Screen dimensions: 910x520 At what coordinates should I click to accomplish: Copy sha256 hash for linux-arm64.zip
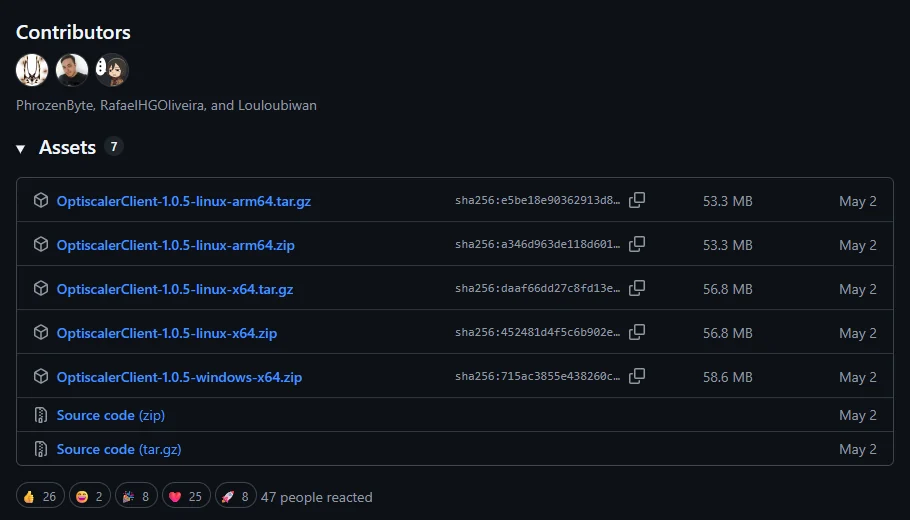tap(637, 244)
